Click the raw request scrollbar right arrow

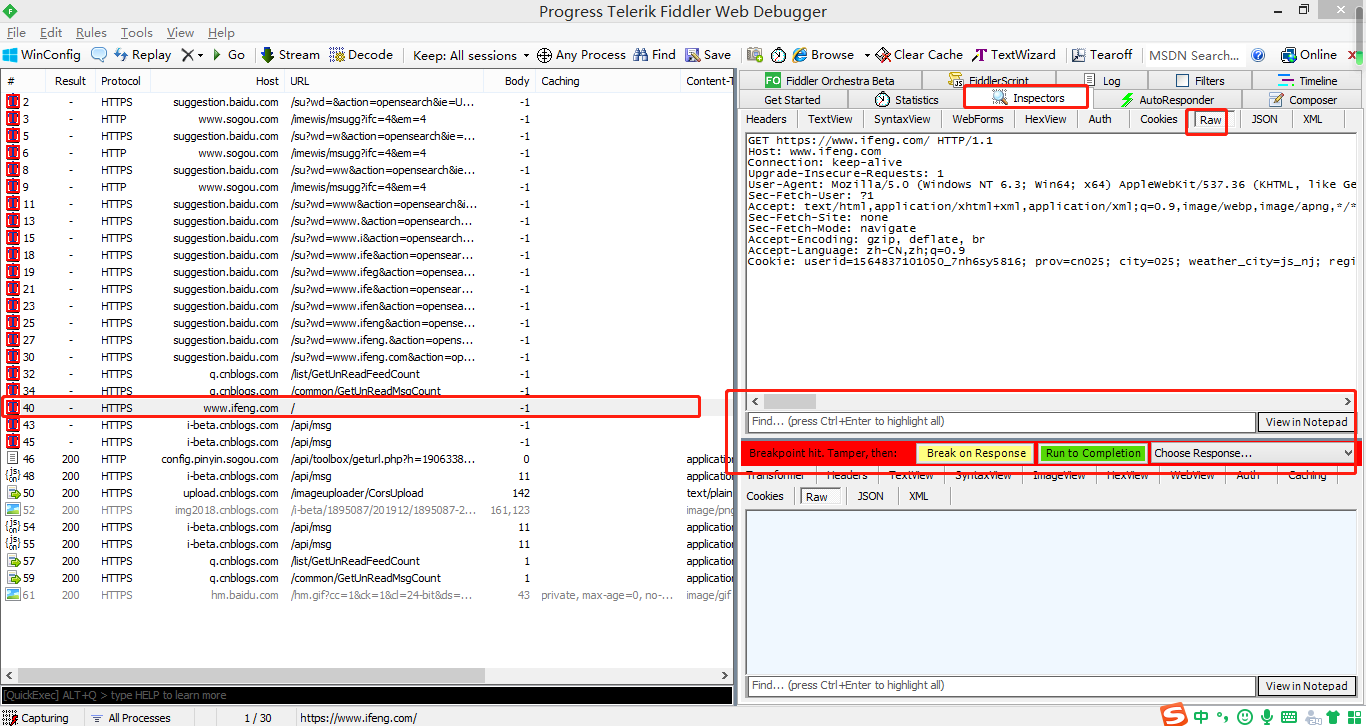[1347, 401]
